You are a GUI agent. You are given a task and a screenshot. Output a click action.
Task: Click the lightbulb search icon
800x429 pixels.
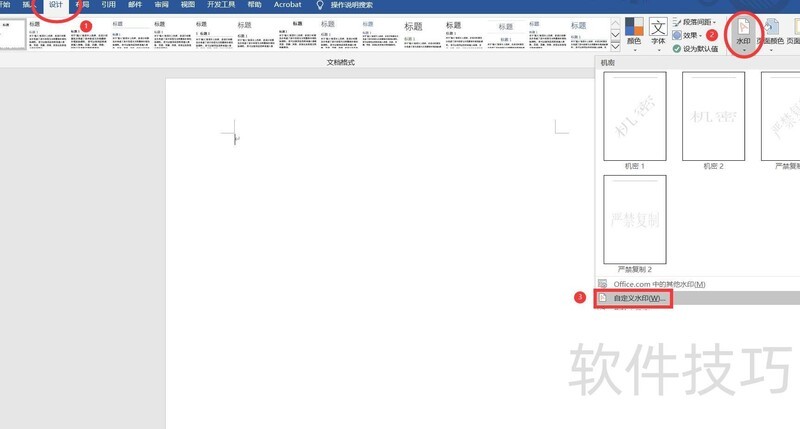320,5
